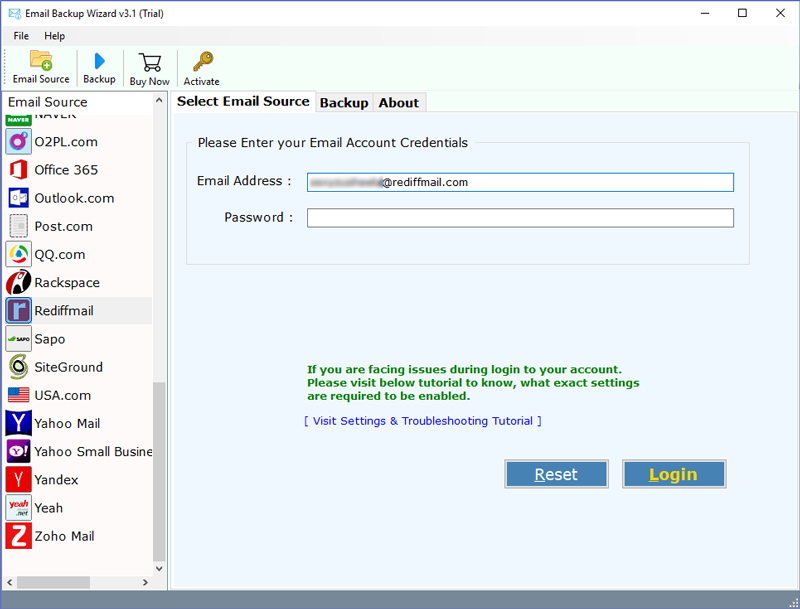The height and width of the screenshot is (609, 800).
Task: Select the Naver logo icon
Action: click(x=18, y=120)
